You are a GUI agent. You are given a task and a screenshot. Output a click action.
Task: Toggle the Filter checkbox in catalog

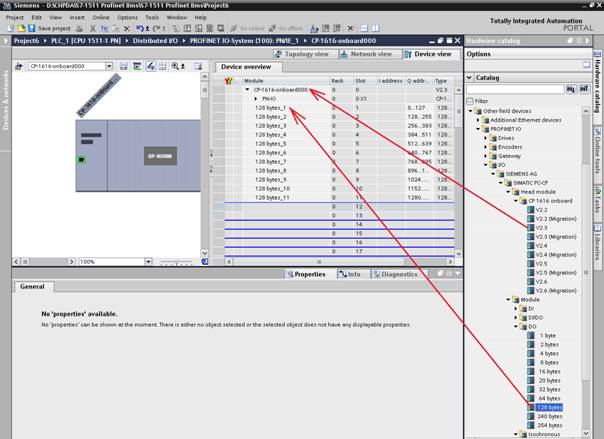pyautogui.click(x=471, y=101)
